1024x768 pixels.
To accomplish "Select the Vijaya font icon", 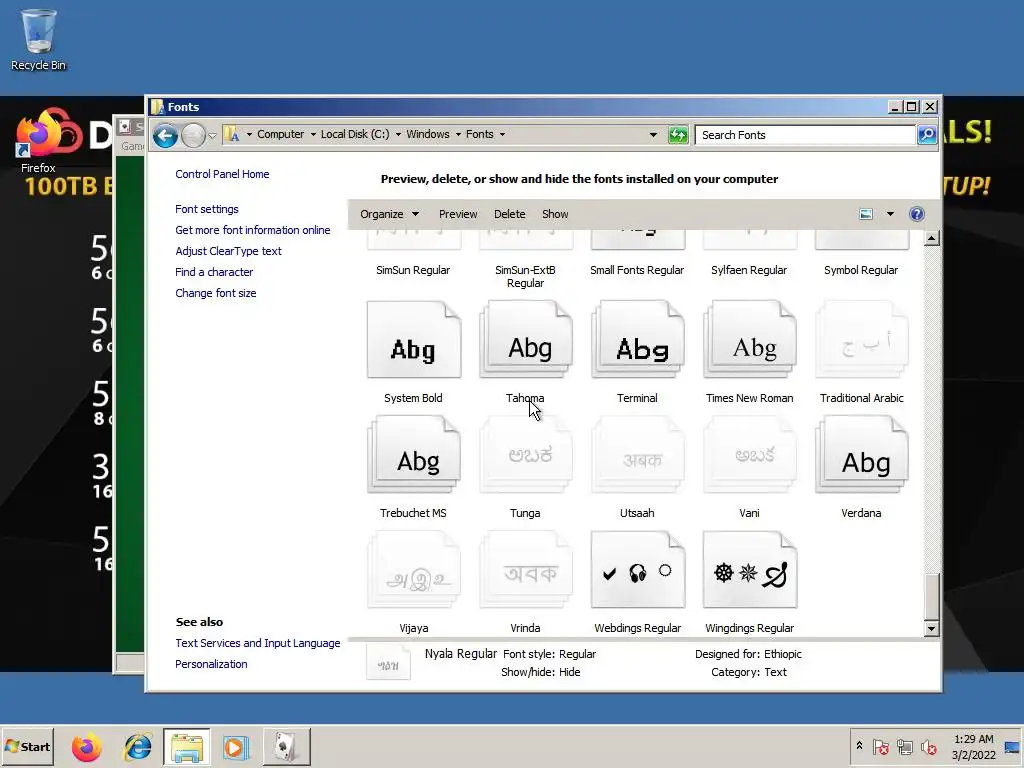I will (x=414, y=569).
